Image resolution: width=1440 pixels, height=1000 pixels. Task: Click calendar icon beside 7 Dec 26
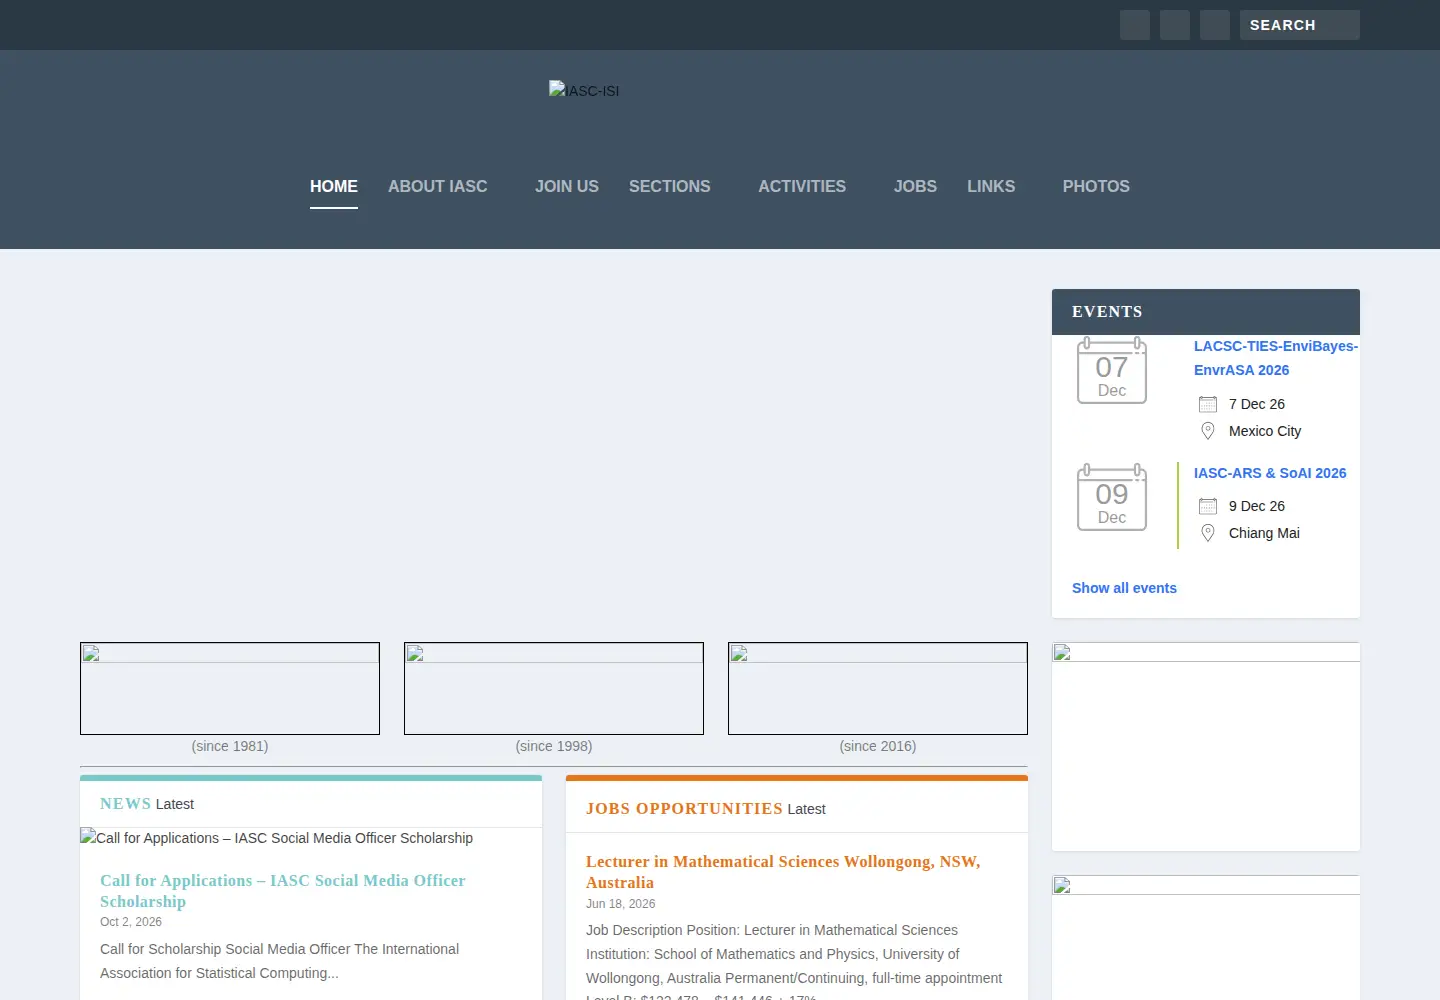(x=1208, y=404)
